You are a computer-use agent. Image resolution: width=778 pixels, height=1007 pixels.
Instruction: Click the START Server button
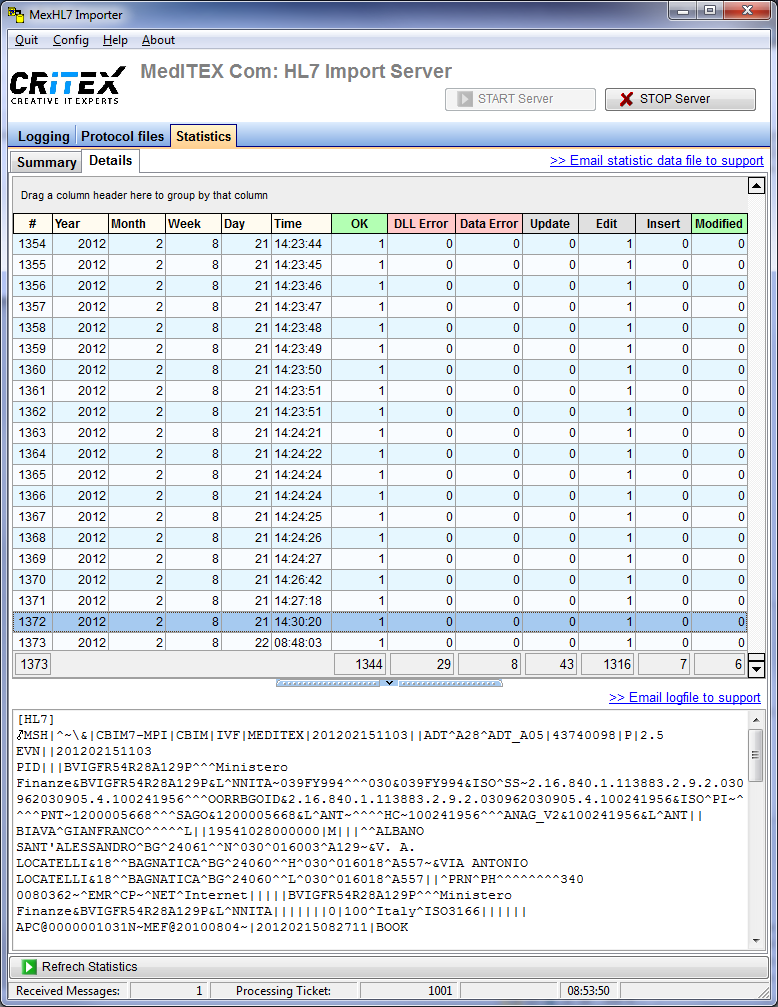point(520,99)
